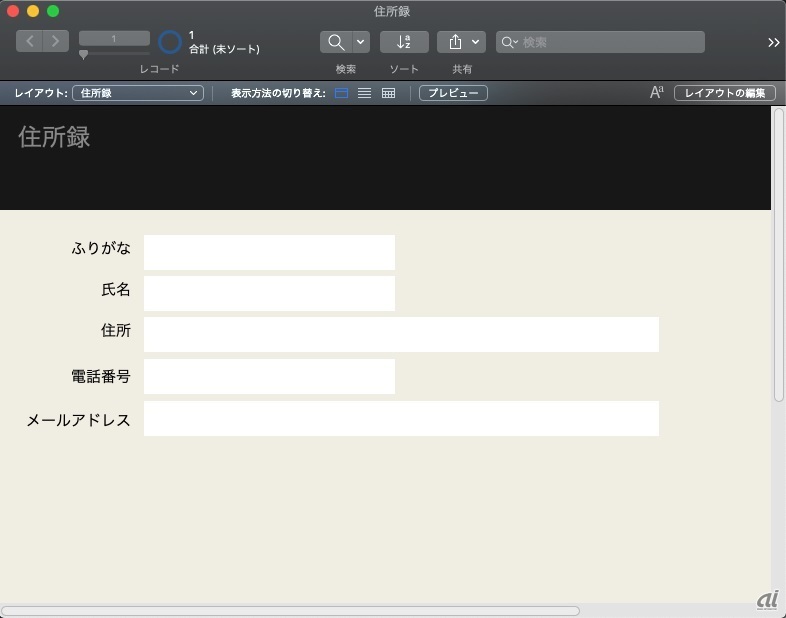Image resolution: width=786 pixels, height=618 pixels.
Task: Click the Share icon button
Action: (455, 42)
